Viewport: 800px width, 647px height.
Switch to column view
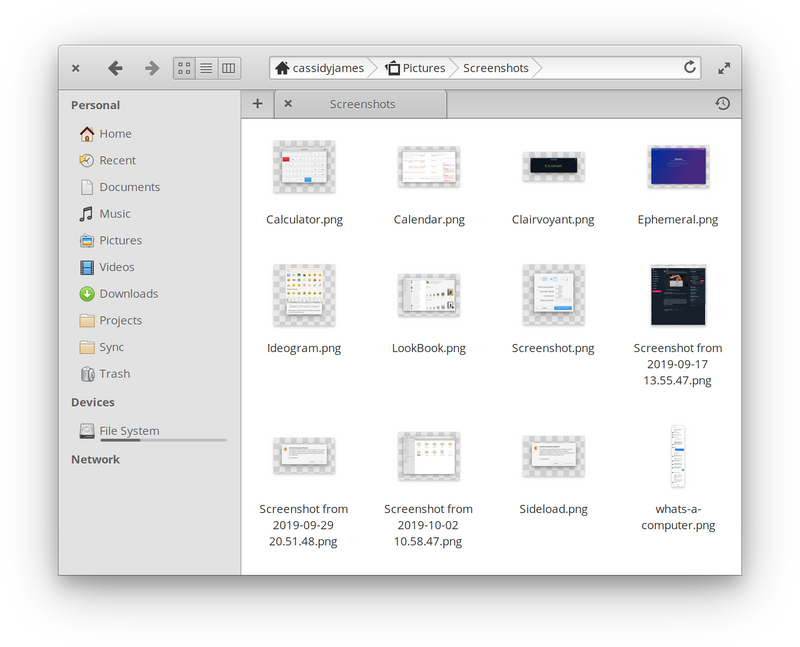click(x=229, y=68)
